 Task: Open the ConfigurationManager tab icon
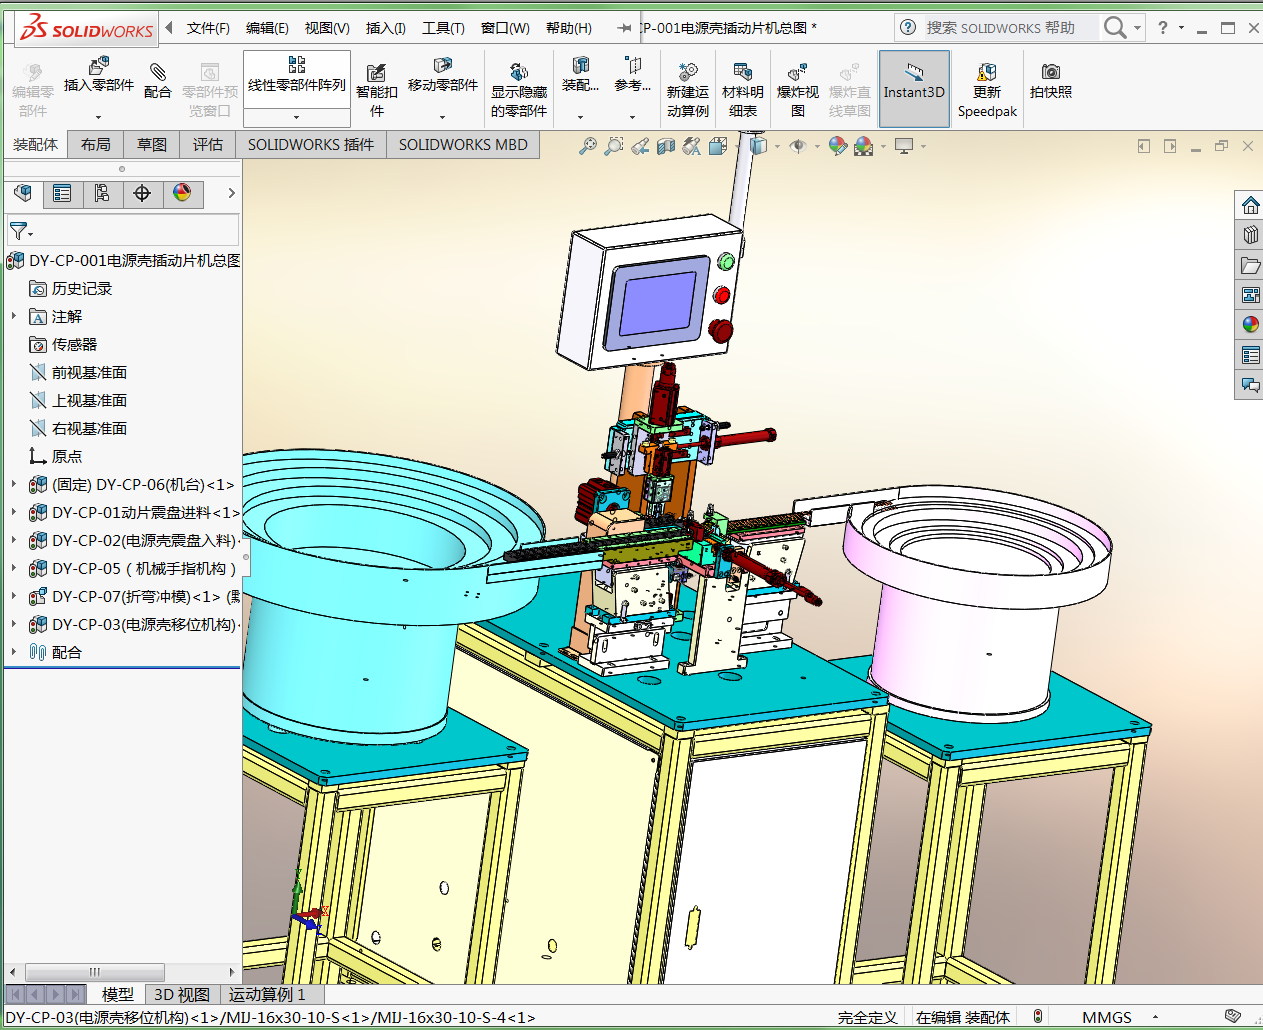102,193
